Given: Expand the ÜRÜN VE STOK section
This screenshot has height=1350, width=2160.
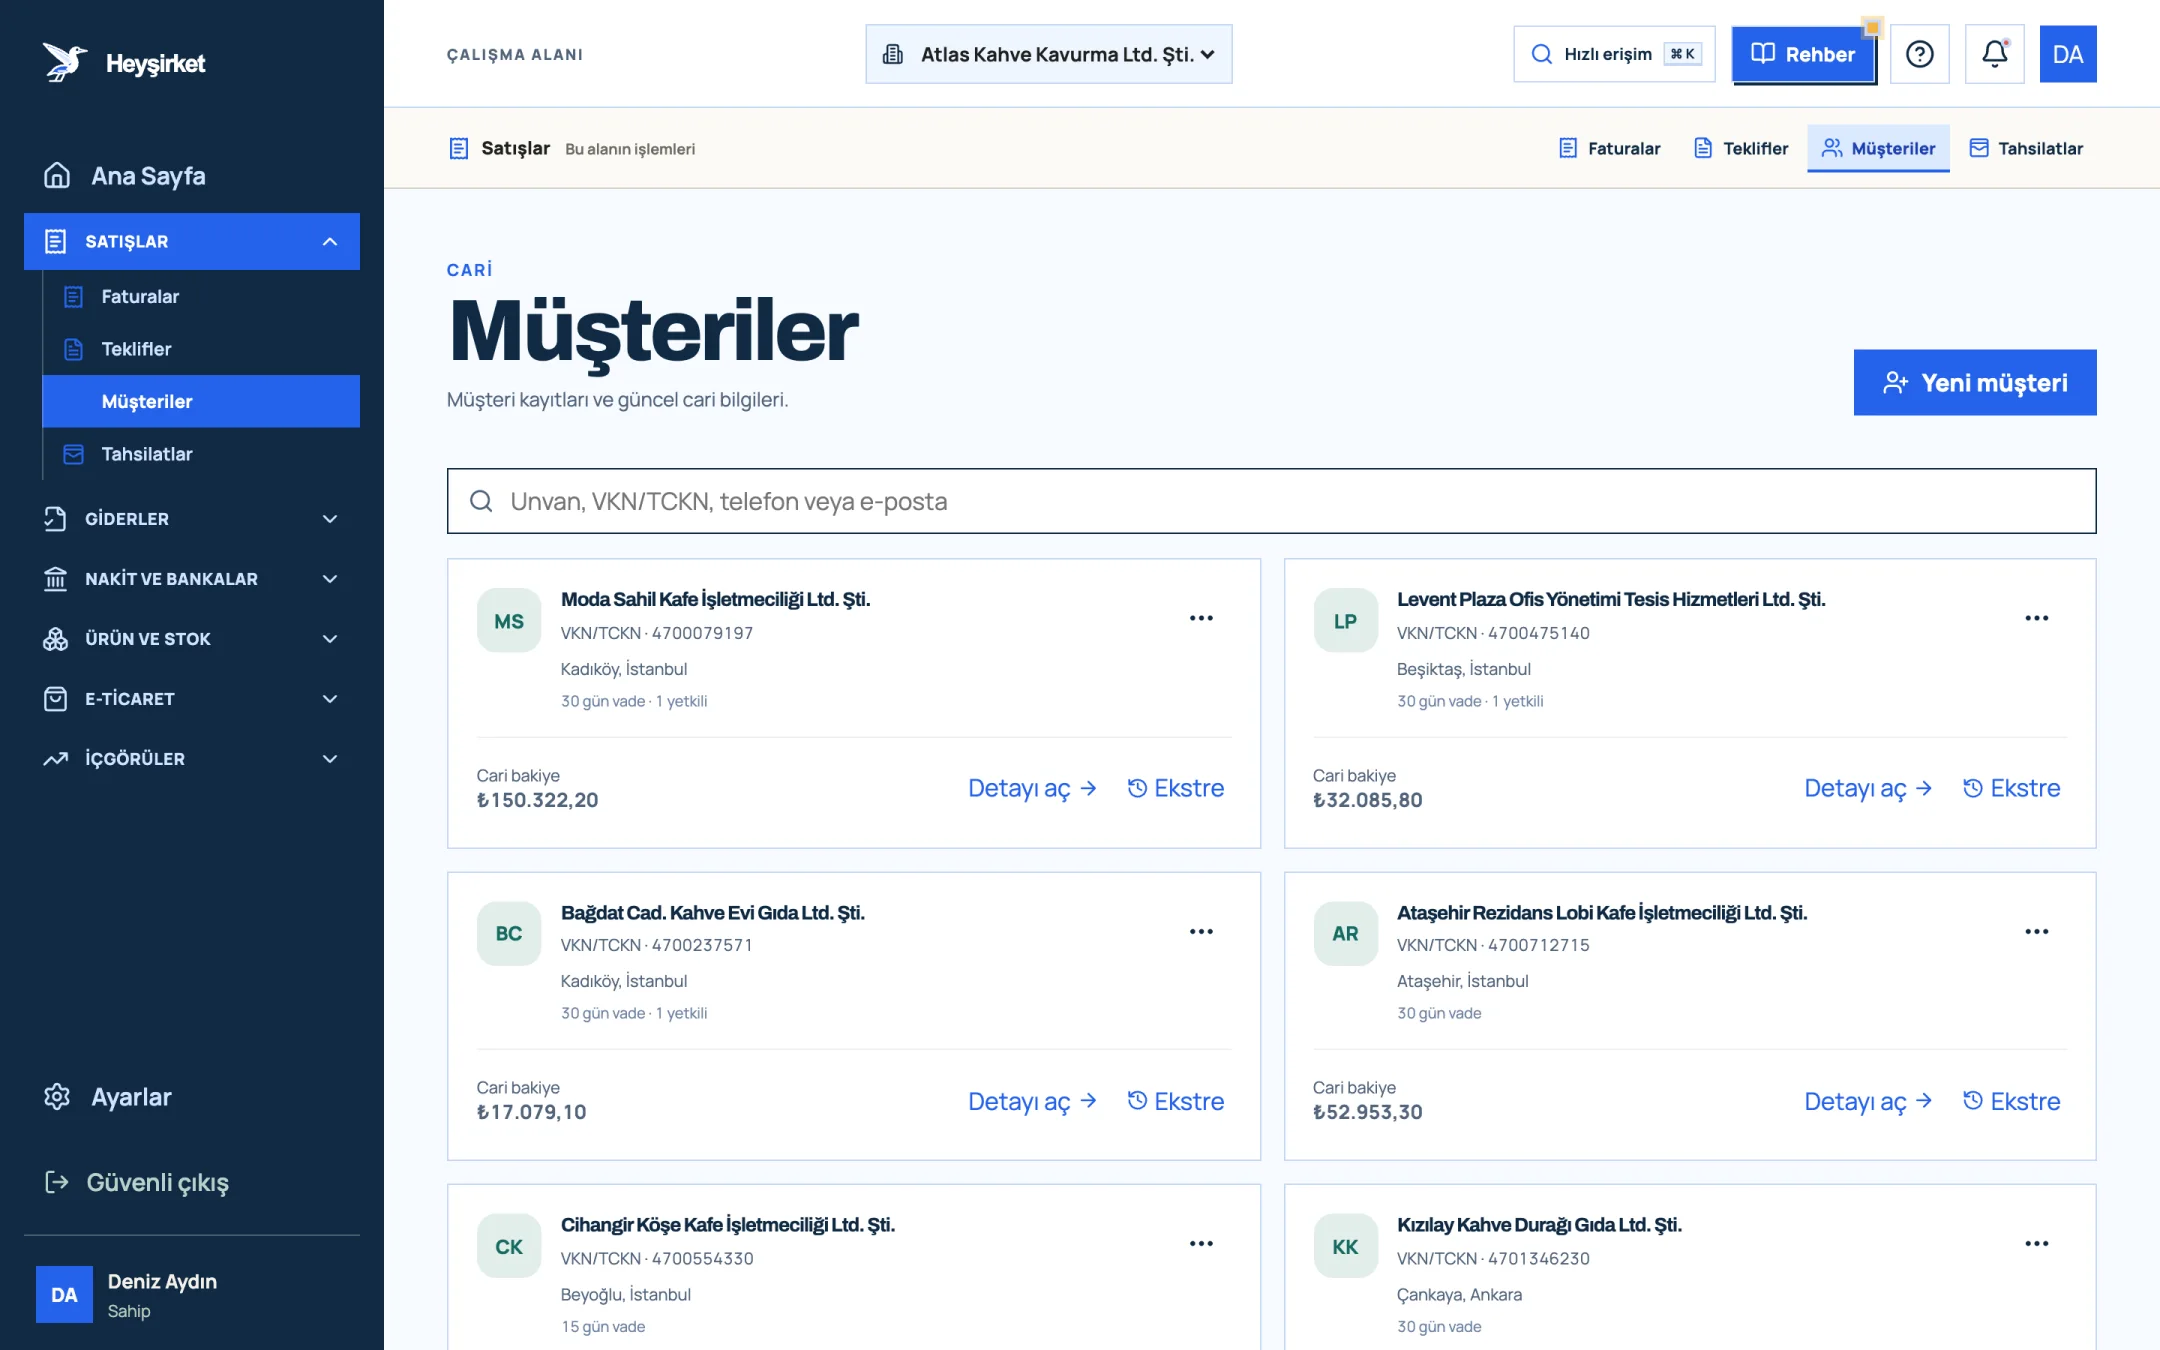Looking at the screenshot, I should click(x=192, y=638).
